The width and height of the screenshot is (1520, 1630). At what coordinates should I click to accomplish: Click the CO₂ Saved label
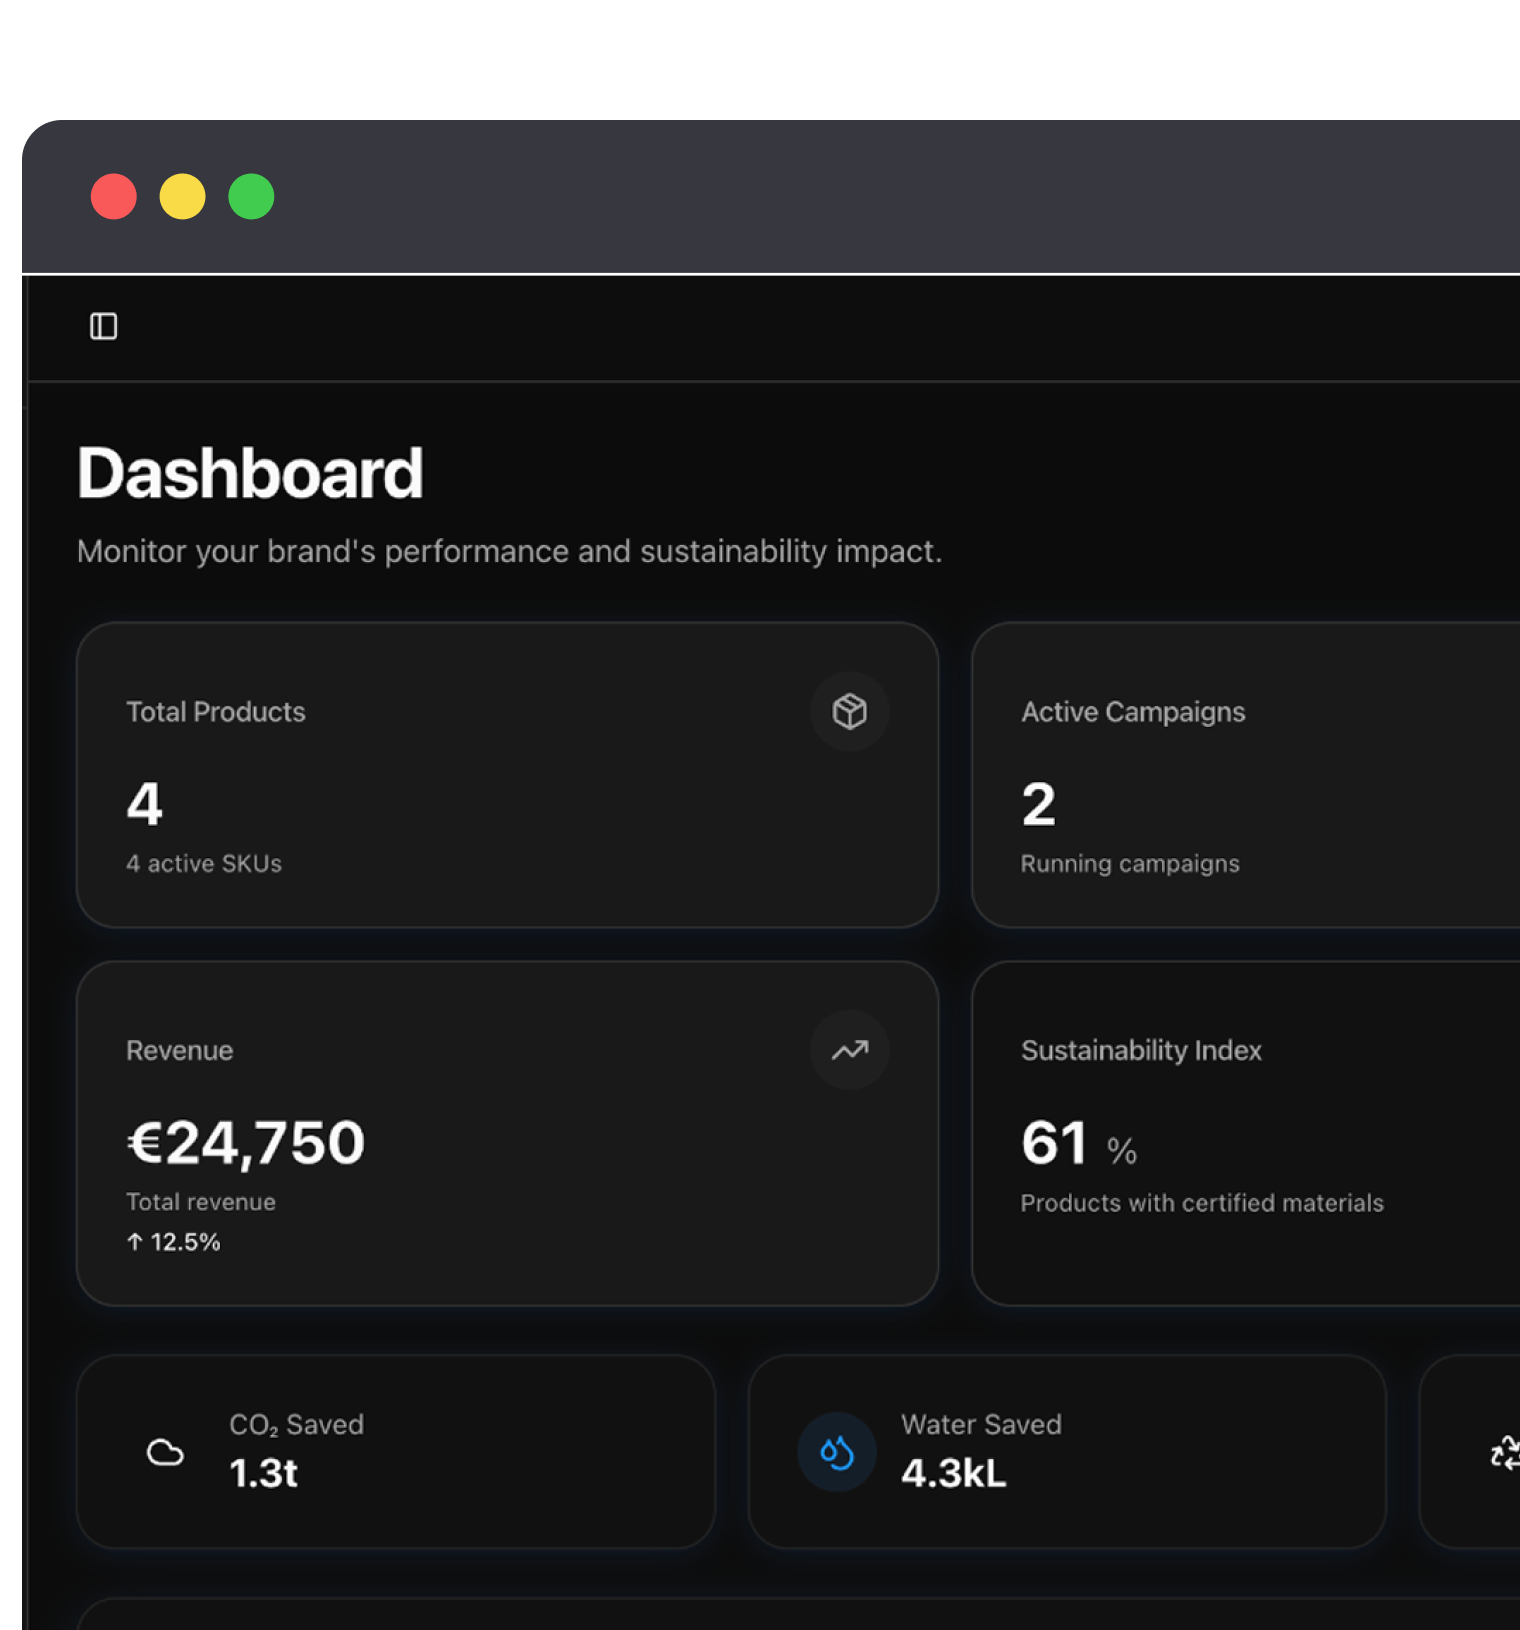[x=296, y=1425]
